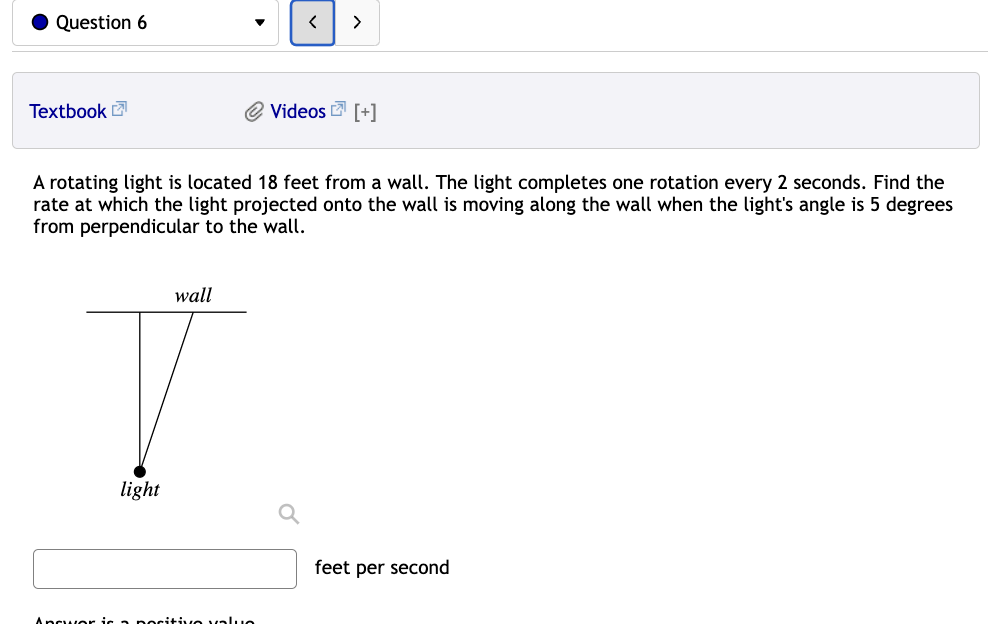988x624 pixels.
Task: Click the Question 6 label
Action: click(100, 21)
